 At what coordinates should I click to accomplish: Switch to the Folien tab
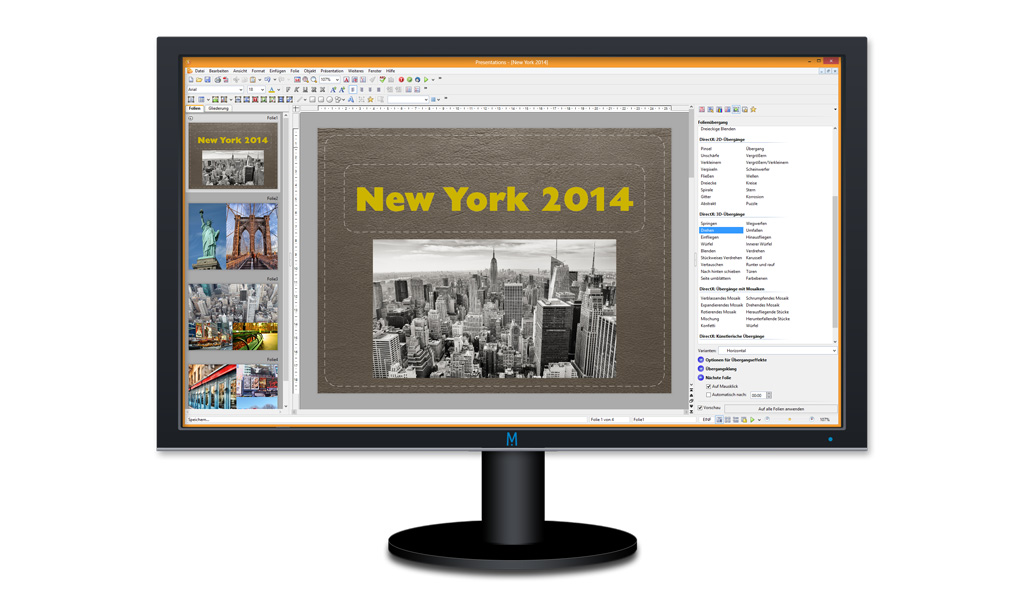coord(195,108)
